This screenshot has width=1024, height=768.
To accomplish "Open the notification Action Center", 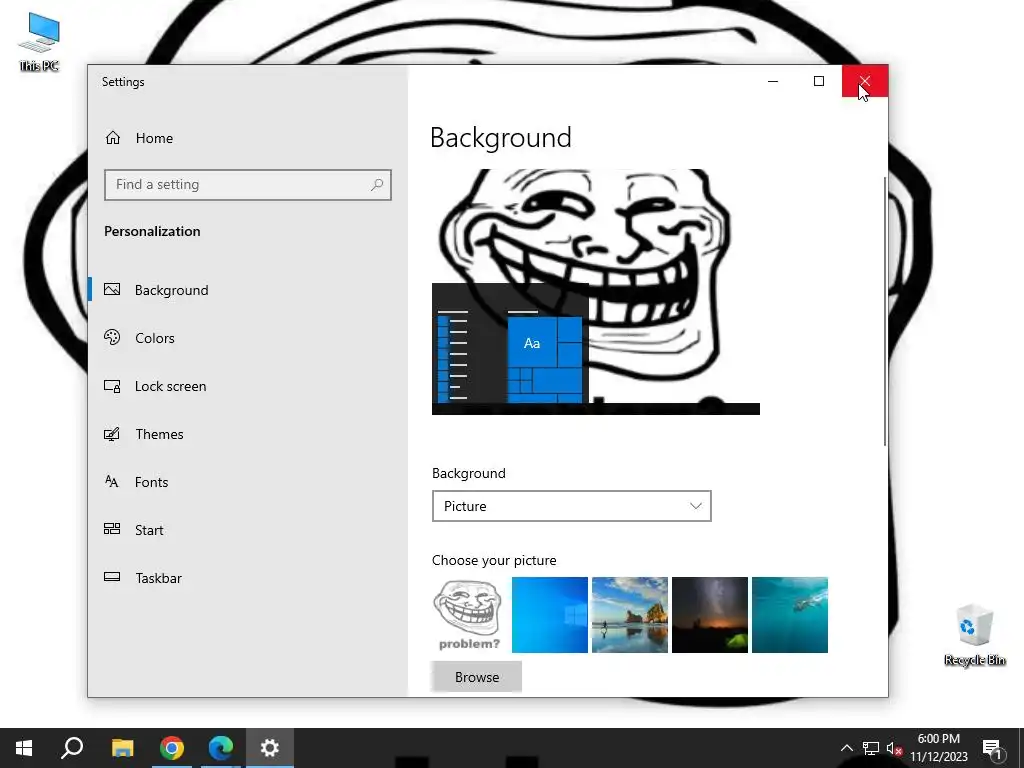I will pos(992,748).
